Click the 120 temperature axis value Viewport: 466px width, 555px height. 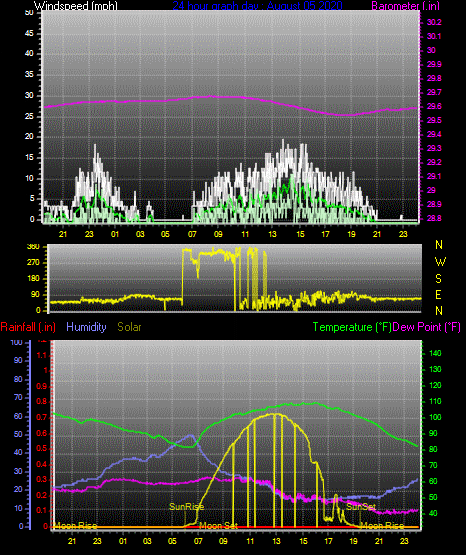point(435,385)
